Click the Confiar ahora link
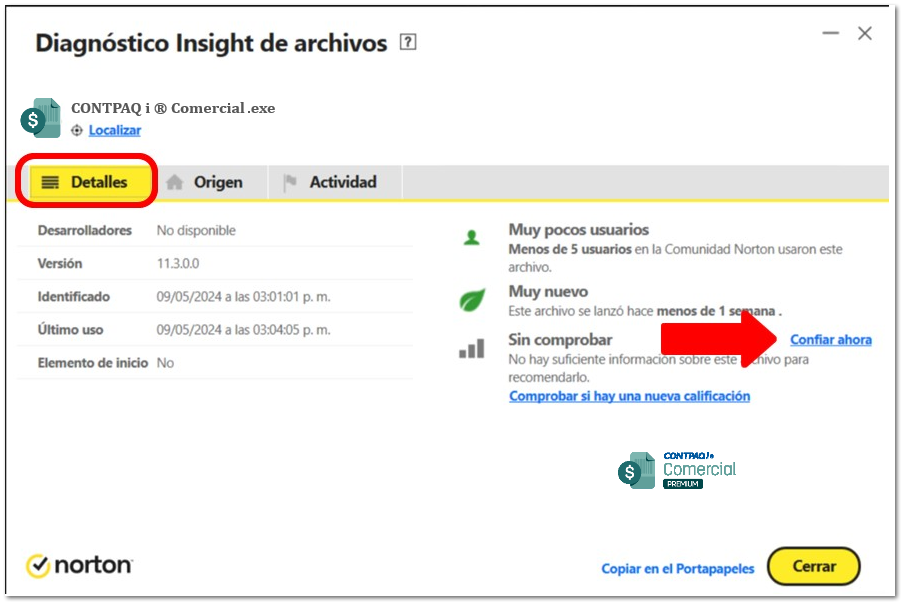 click(x=831, y=340)
